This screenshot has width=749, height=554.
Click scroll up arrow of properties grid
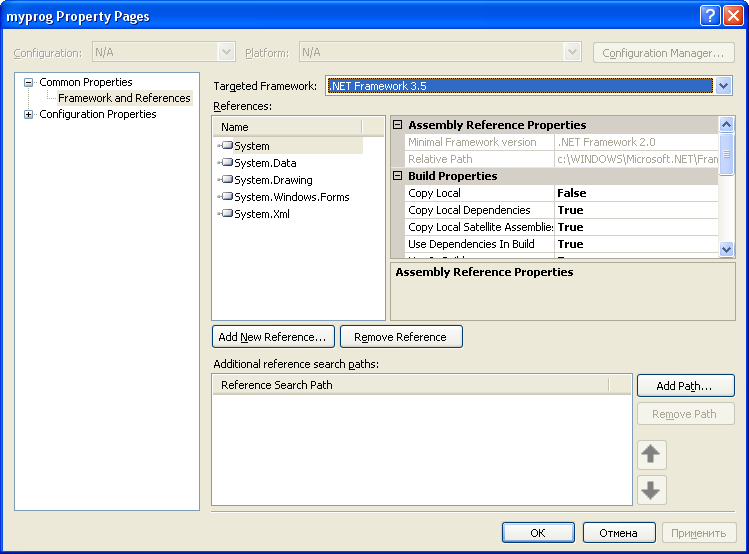[727, 125]
